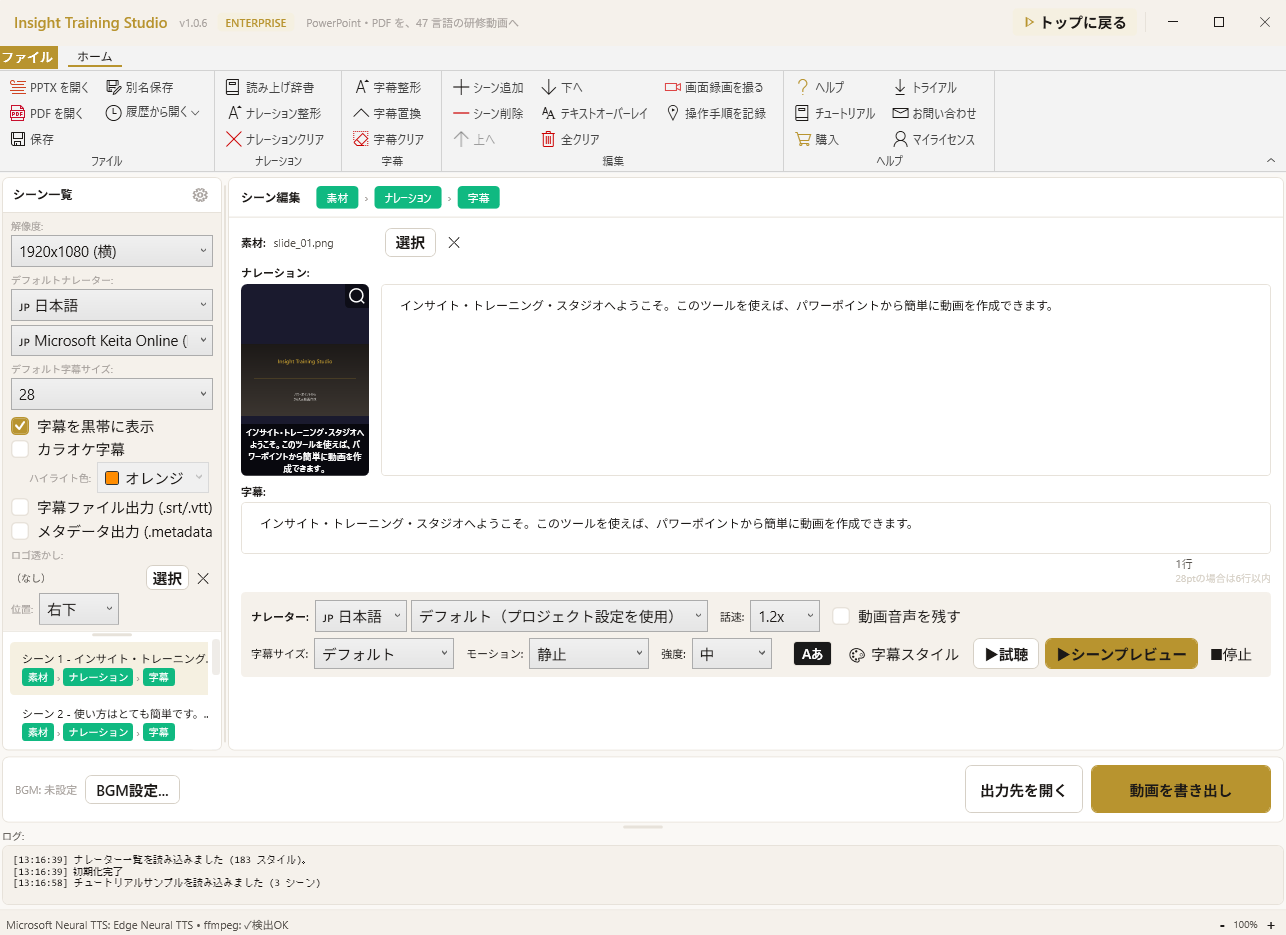
Task: Select 字幕 step in scene editor header
Action: click(x=479, y=198)
